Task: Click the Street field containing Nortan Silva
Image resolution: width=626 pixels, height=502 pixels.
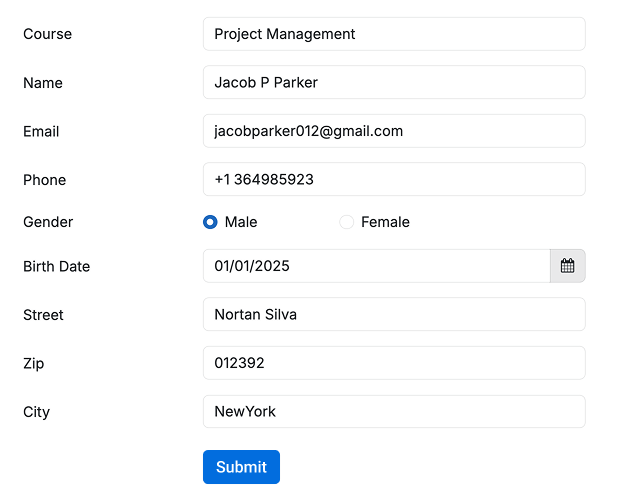Action: point(393,315)
